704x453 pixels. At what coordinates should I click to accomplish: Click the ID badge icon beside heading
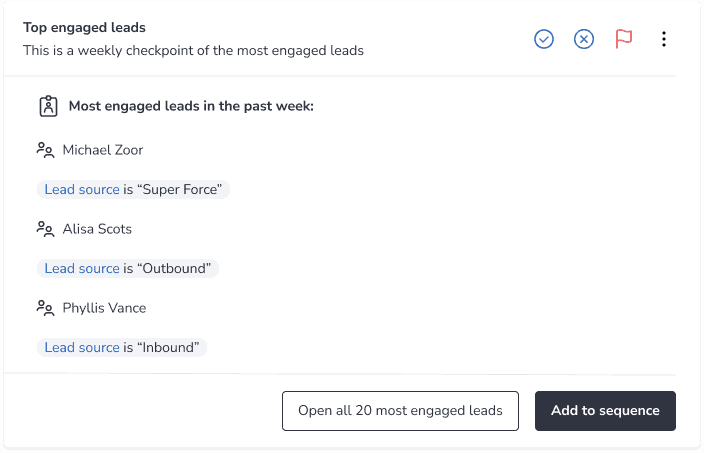[x=48, y=106]
